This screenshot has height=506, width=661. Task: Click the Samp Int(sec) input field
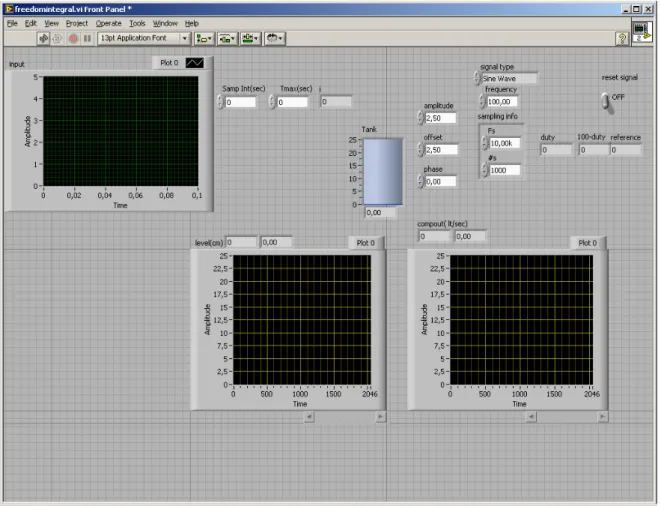(240, 102)
